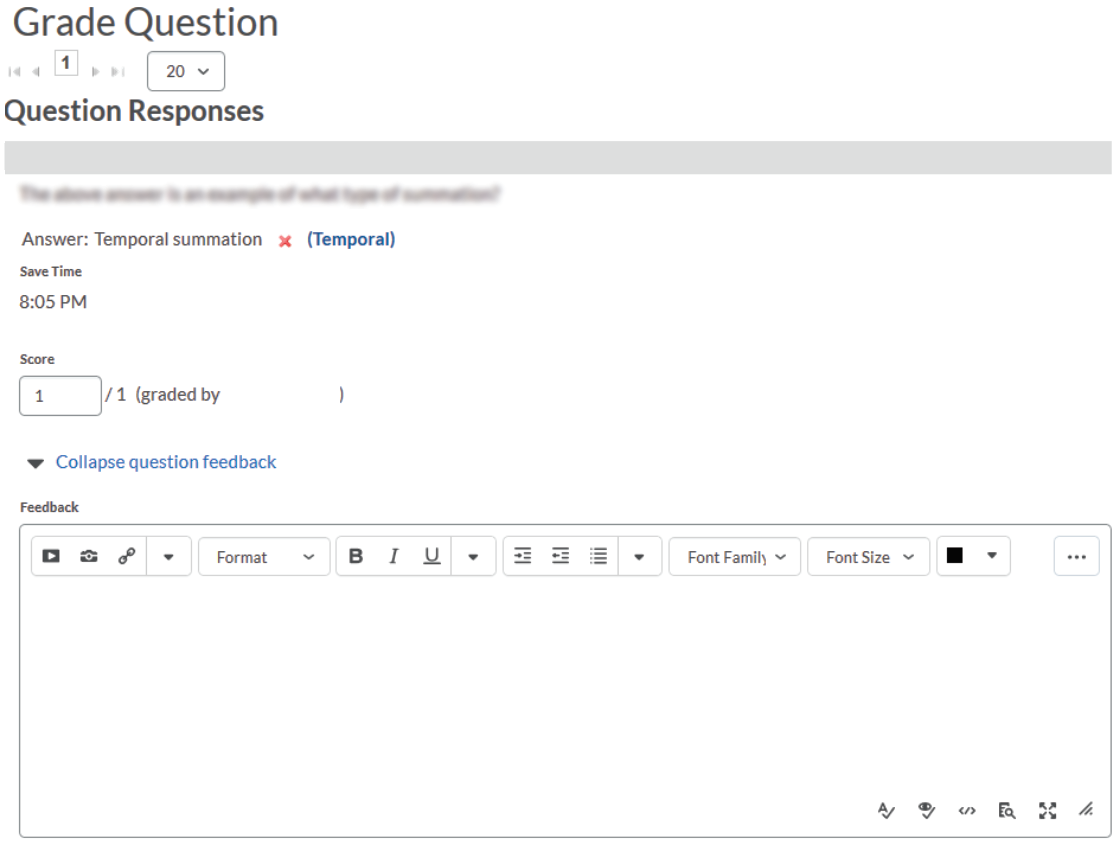This screenshot has height=845, width=1116.
Task: Toggle fullscreen editor mode
Action: pos(1047,810)
